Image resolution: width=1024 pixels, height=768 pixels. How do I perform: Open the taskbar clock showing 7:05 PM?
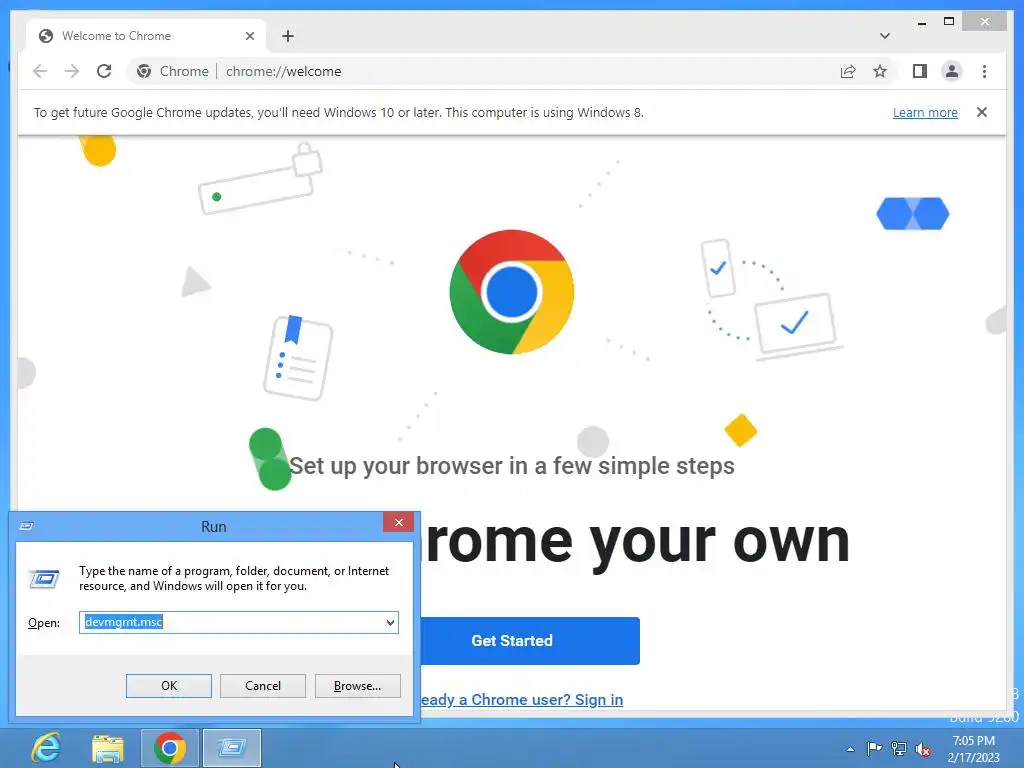[x=974, y=749]
